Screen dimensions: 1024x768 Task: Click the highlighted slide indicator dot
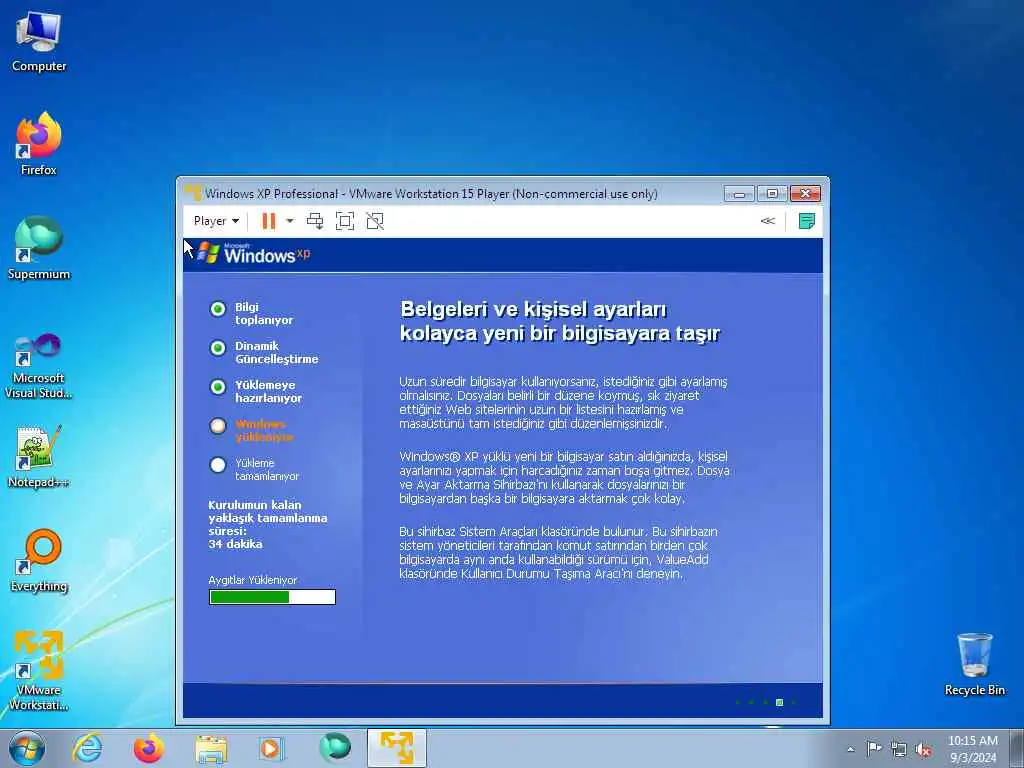pos(779,703)
